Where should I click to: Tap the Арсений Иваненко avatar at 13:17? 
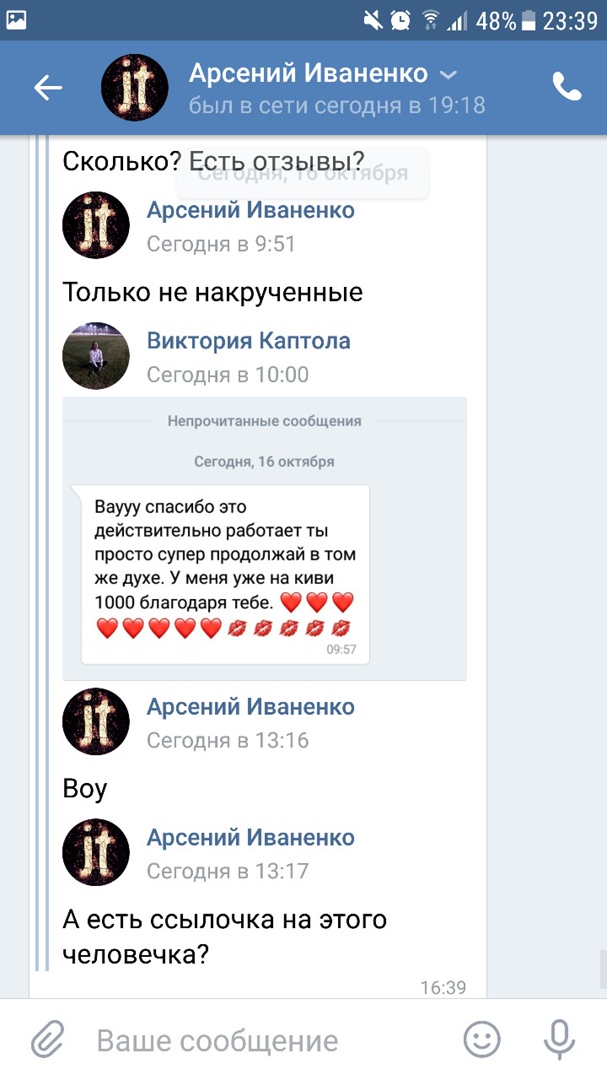pyautogui.click(x=96, y=852)
